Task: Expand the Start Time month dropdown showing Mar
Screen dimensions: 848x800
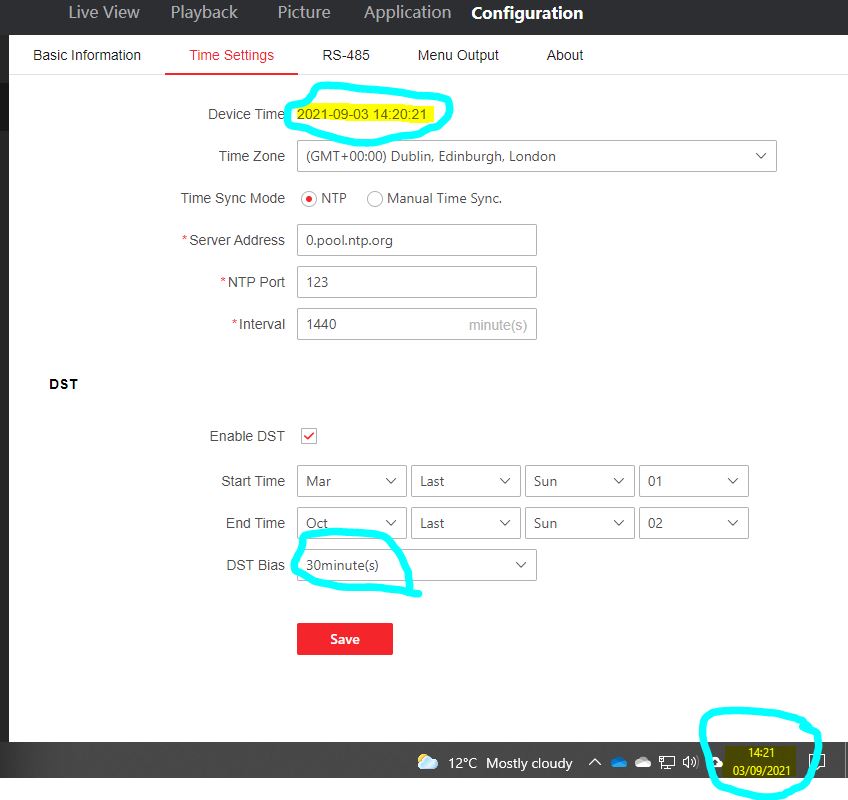Action: (392, 481)
